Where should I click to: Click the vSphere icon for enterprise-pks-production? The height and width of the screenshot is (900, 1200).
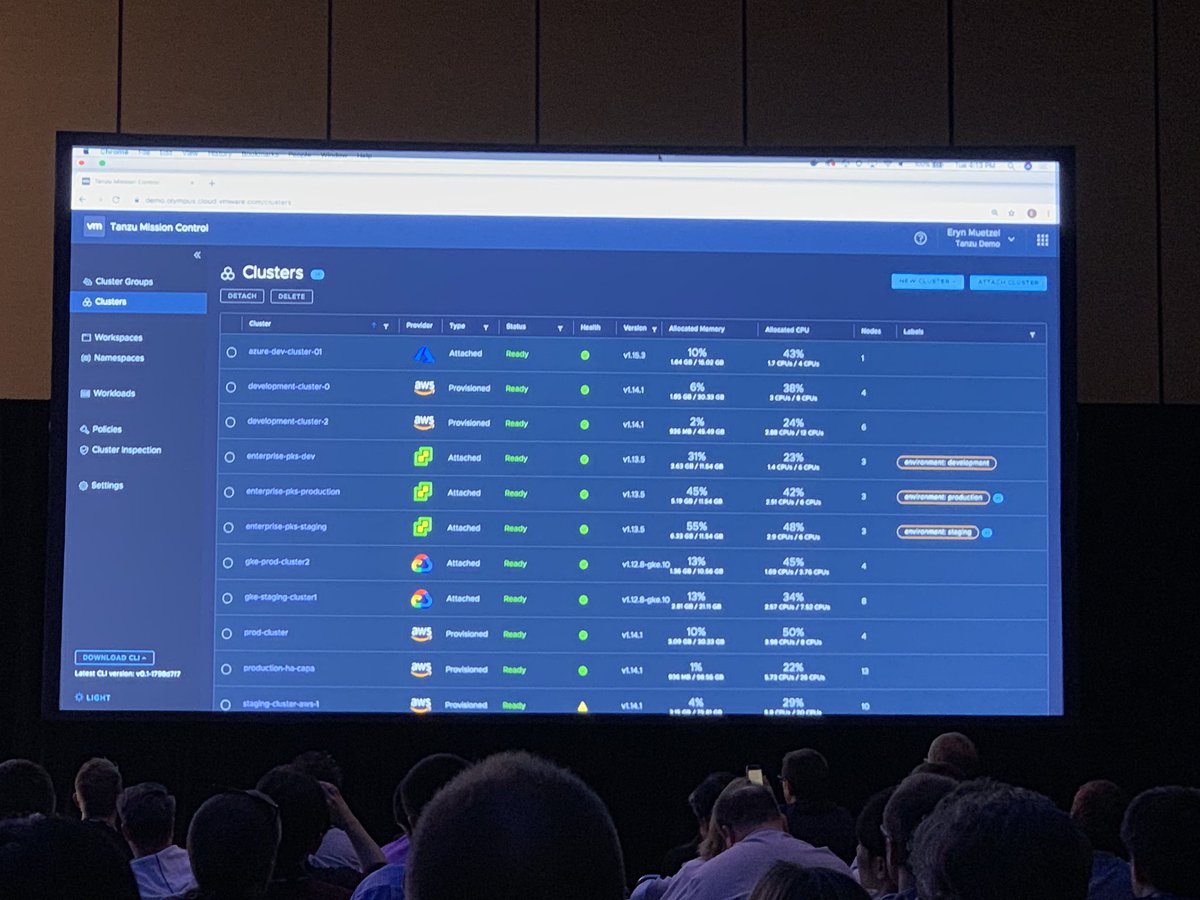423,492
